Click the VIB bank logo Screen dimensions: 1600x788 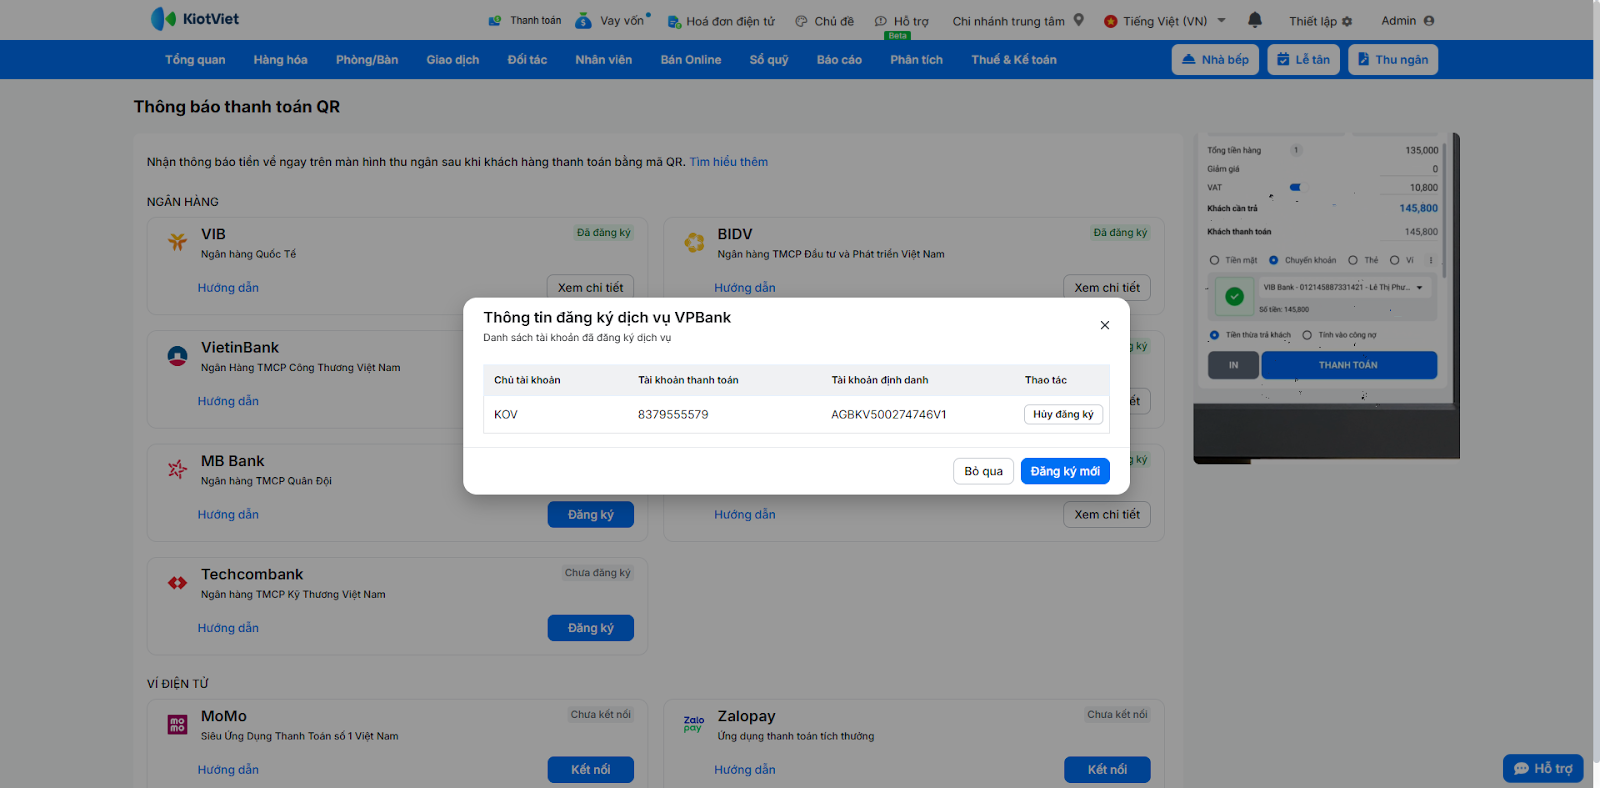pyautogui.click(x=177, y=242)
